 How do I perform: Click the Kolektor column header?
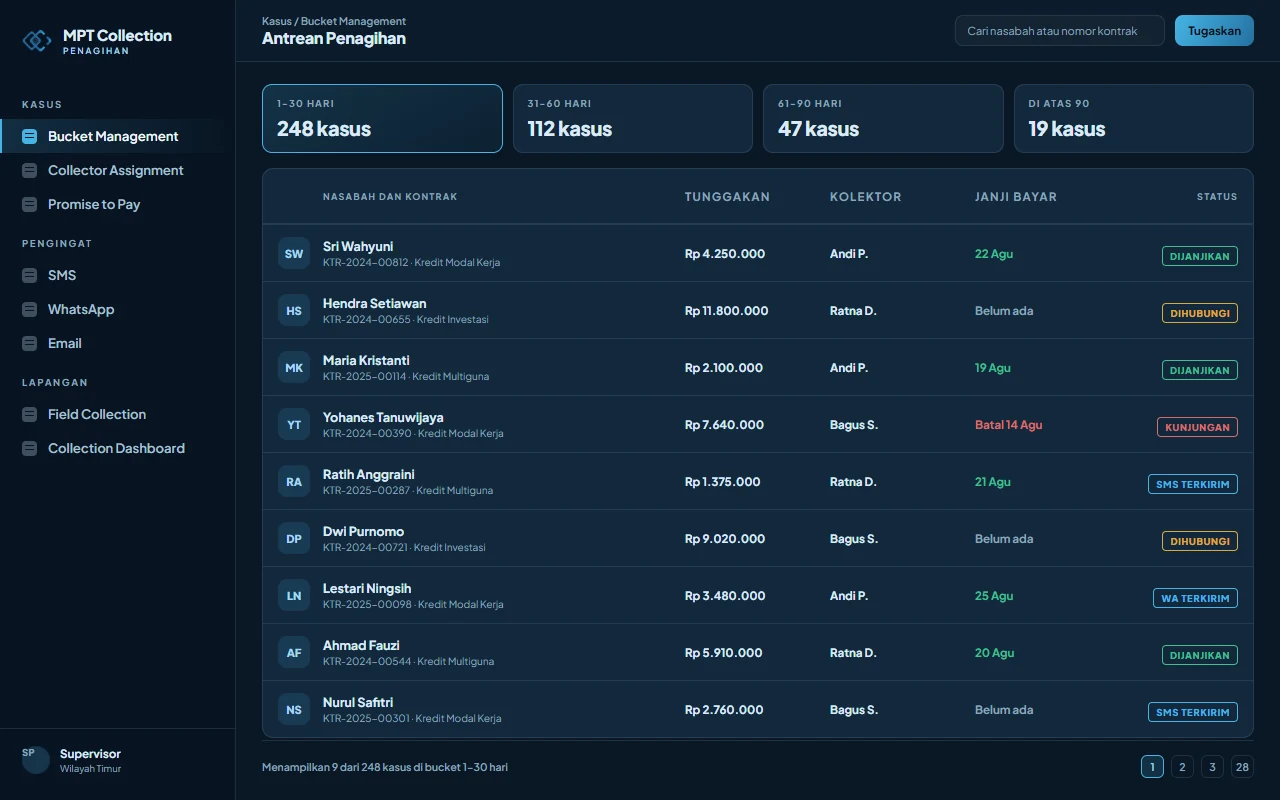tap(866, 197)
